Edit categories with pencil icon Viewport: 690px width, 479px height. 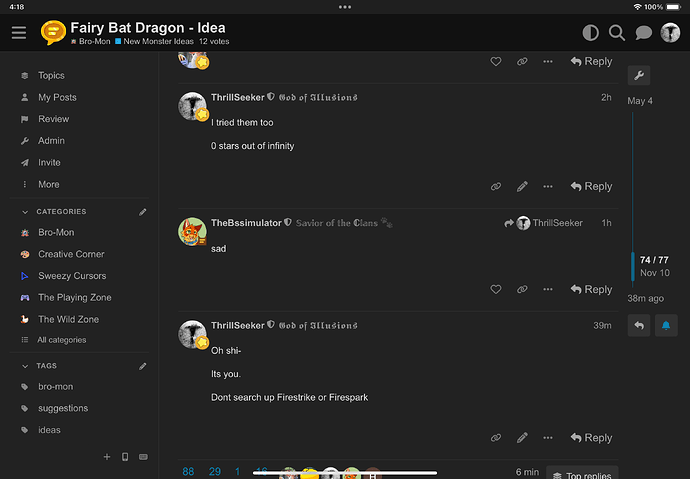pos(143,212)
